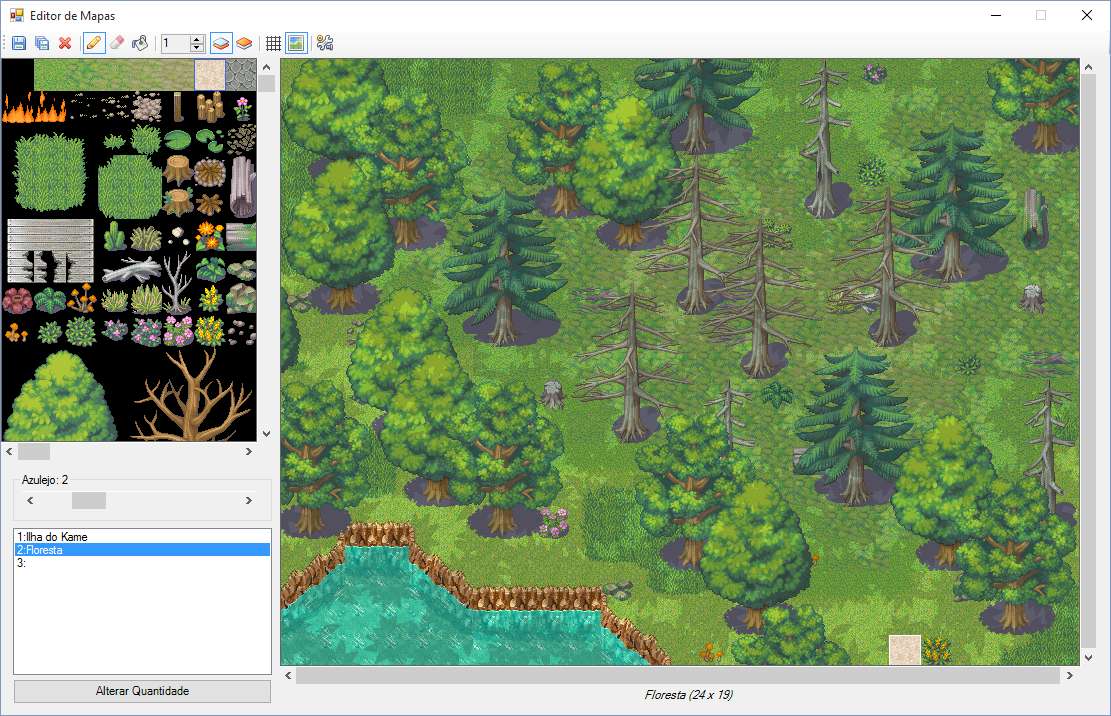Open the map settings tools icon

(x=324, y=43)
